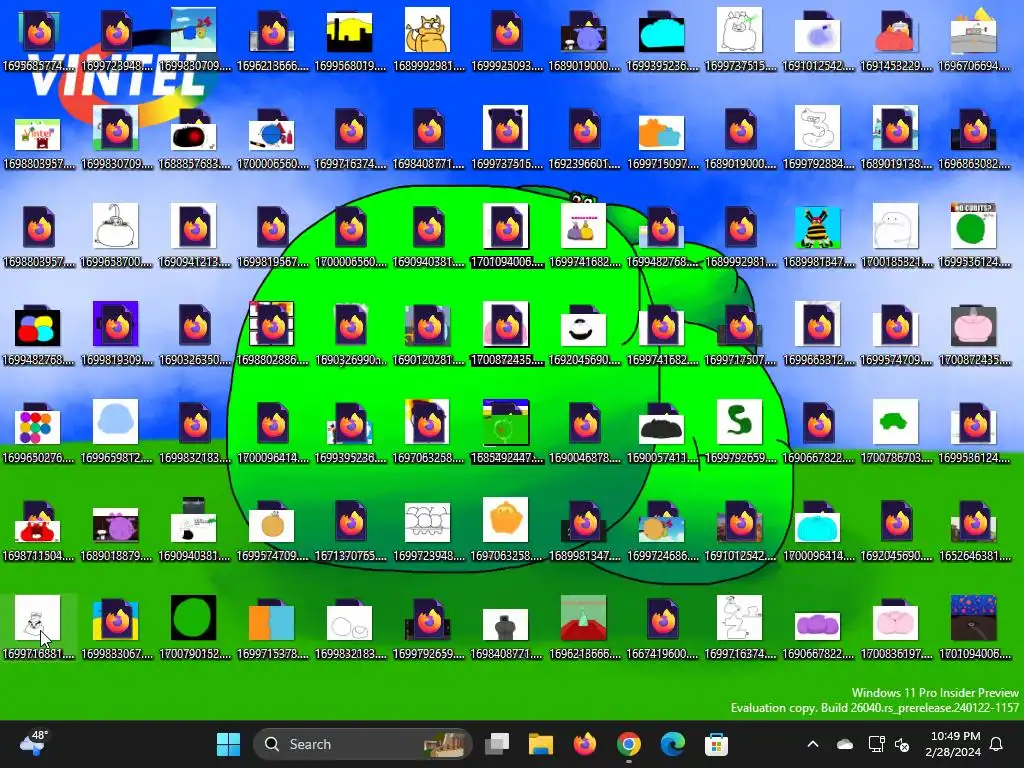This screenshot has width=1024, height=768.
Task: Select multicolored dots file 1699650276
Action: click(x=38, y=432)
